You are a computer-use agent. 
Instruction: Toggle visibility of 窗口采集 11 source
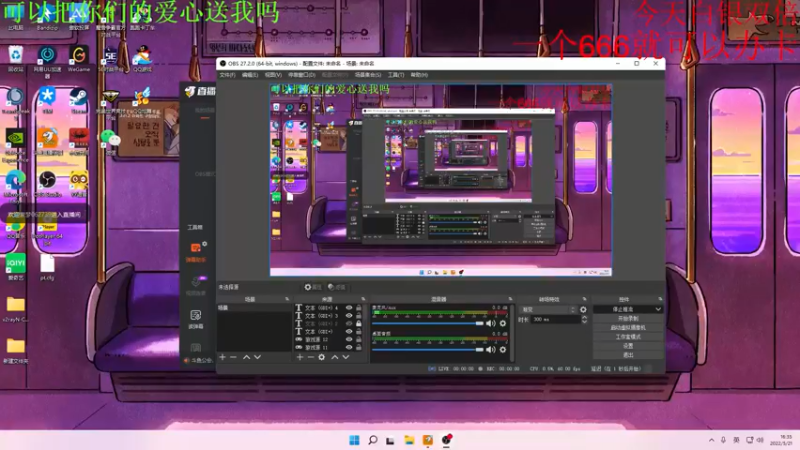point(349,347)
